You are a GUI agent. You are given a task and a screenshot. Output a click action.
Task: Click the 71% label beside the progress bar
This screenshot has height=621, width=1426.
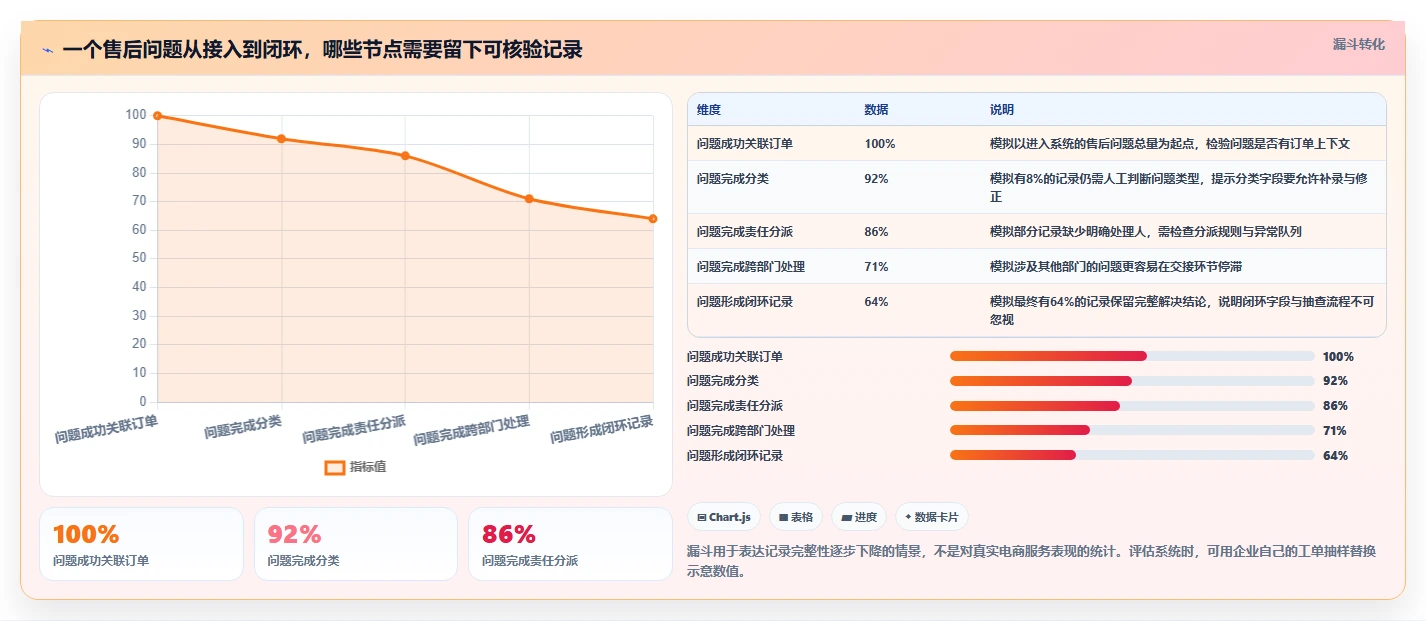1335,431
